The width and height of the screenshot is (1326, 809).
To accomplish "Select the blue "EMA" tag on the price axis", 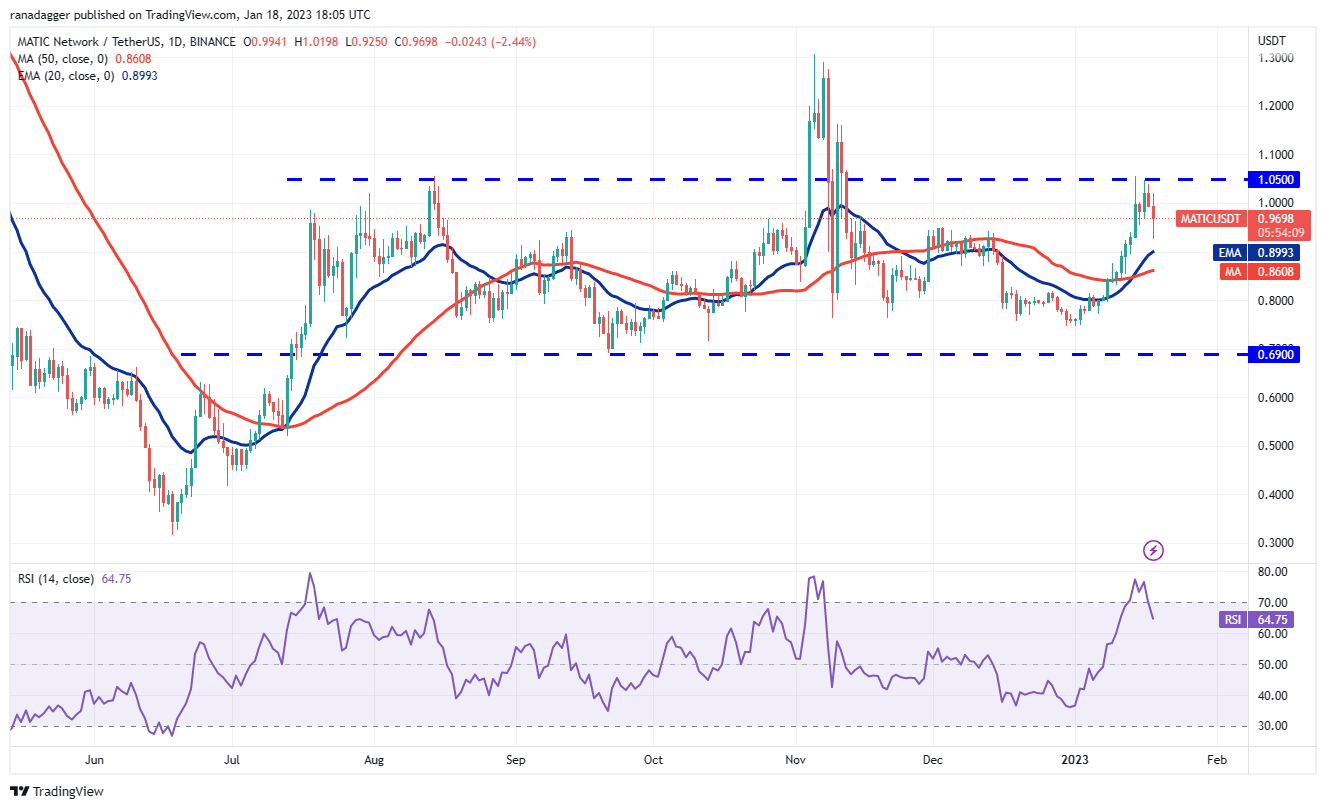I will pyautogui.click(x=1230, y=253).
